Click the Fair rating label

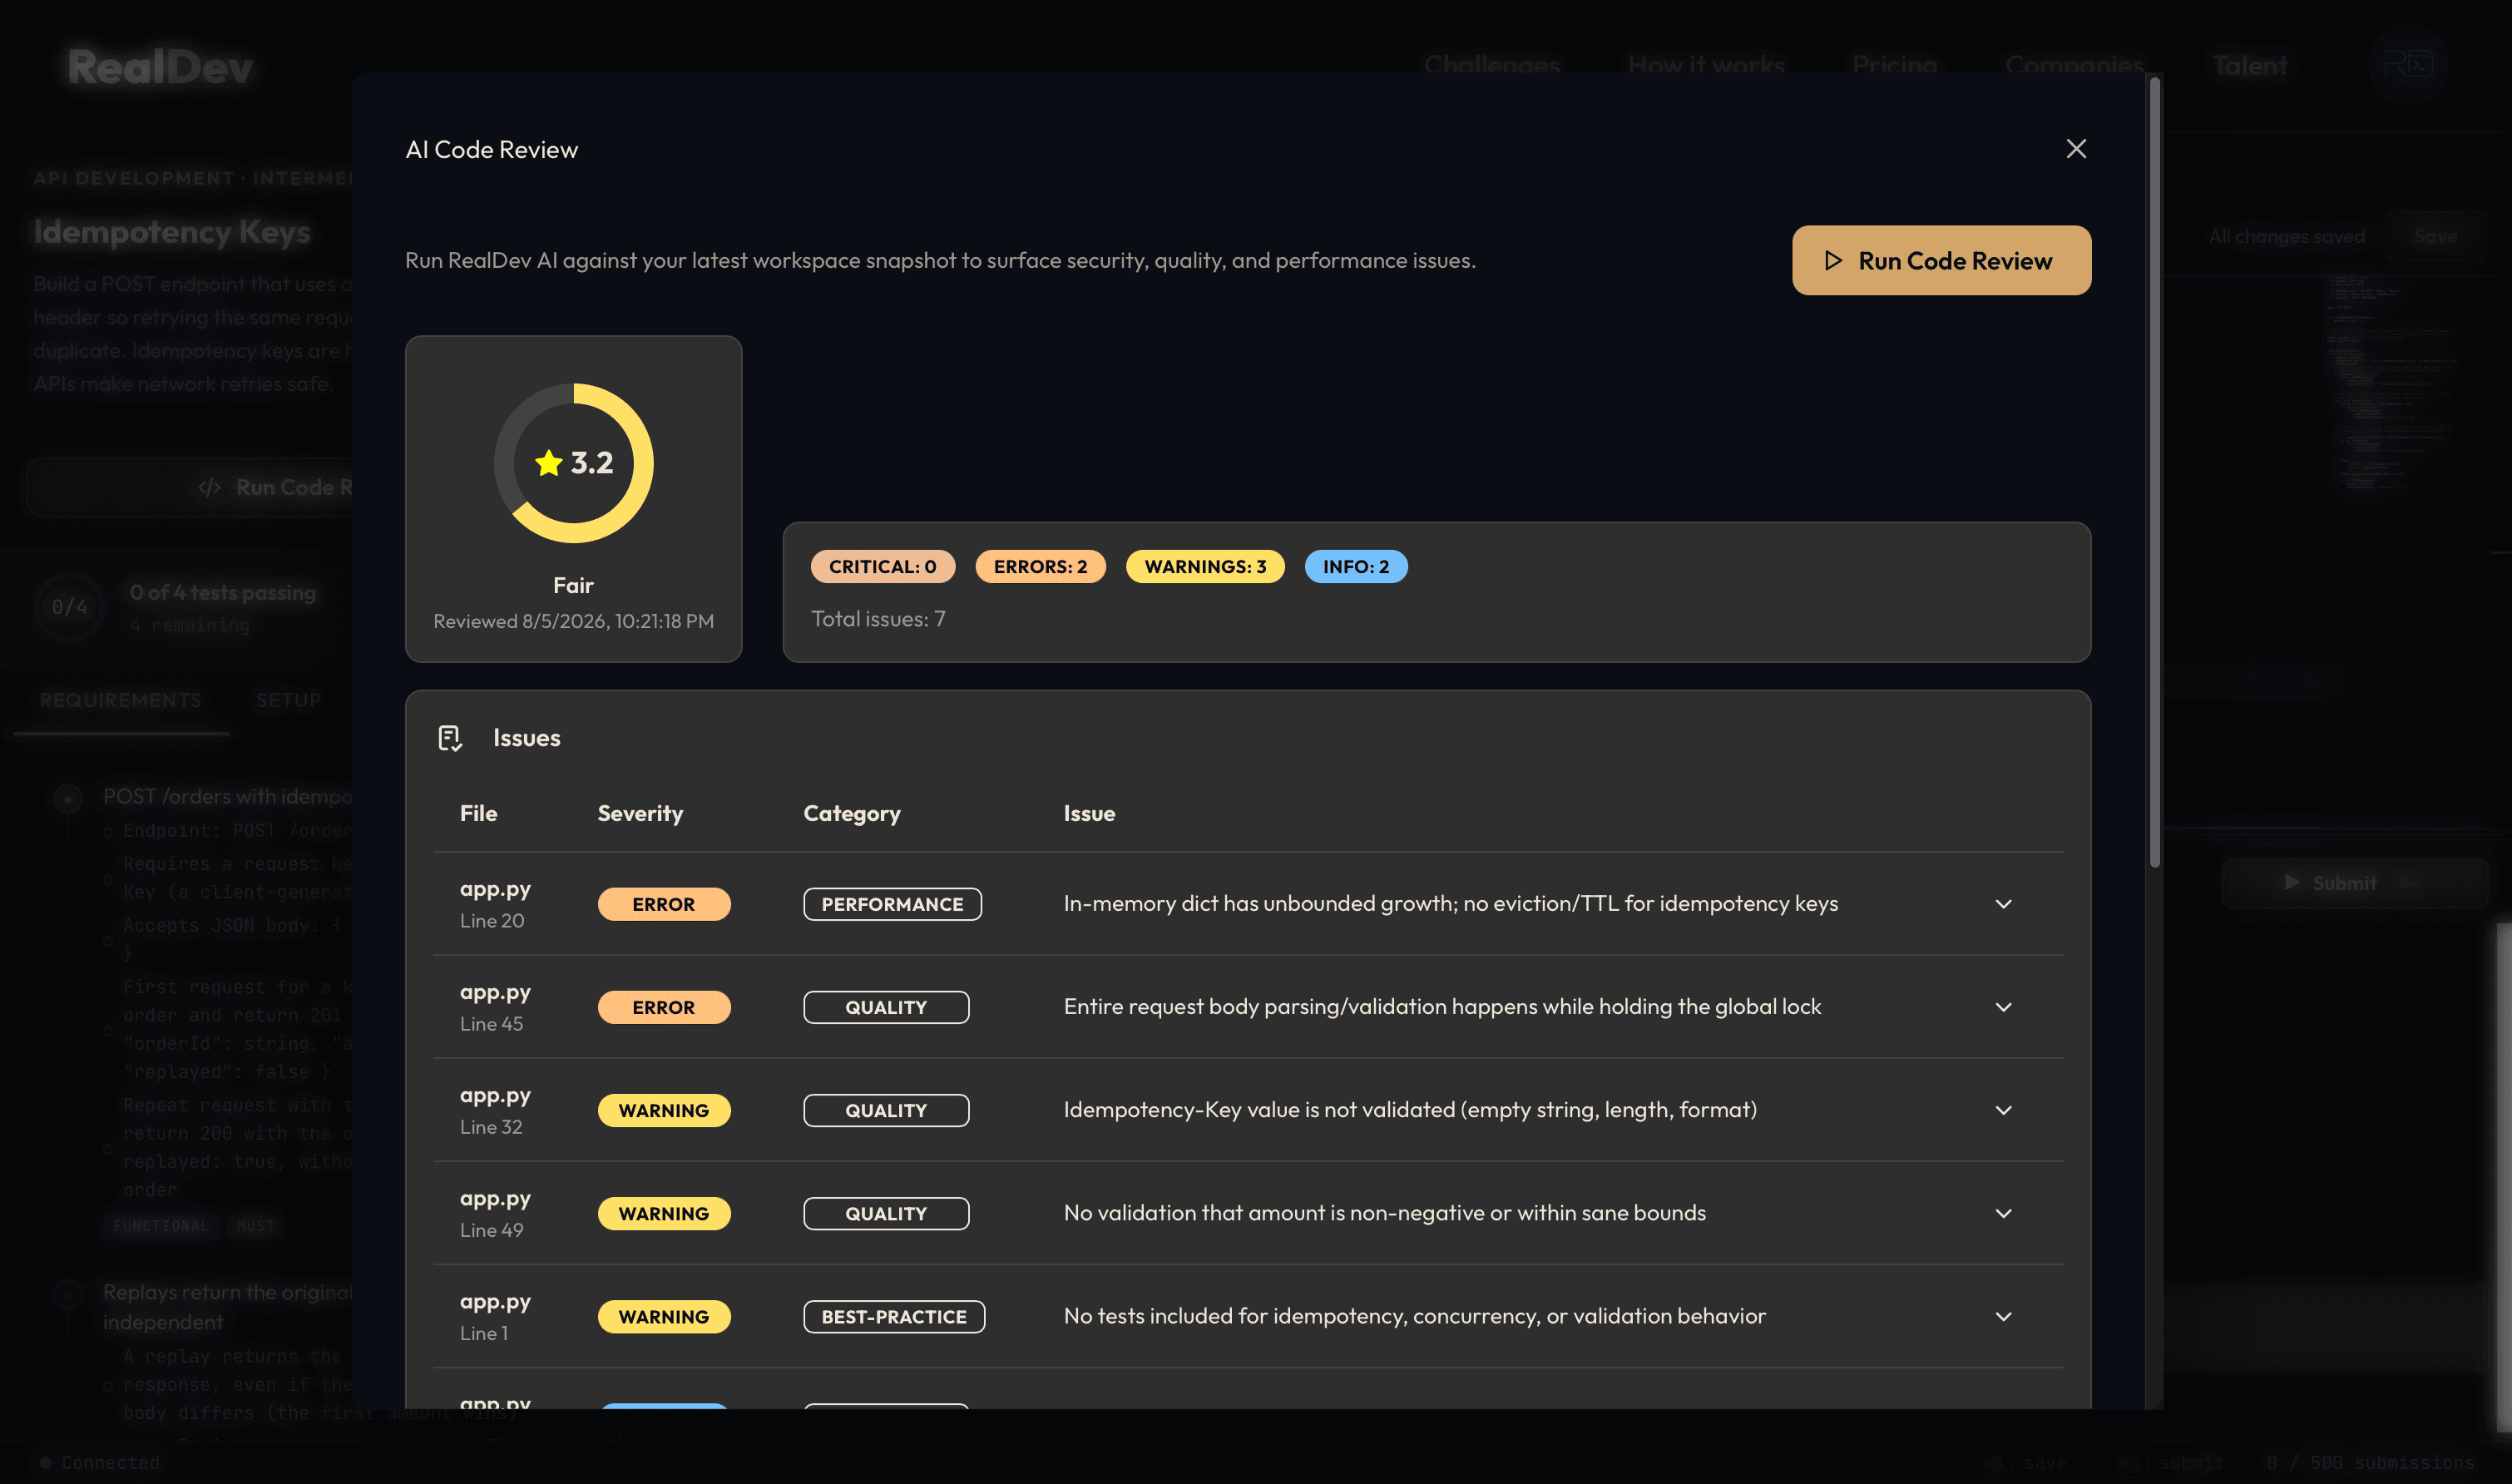pyautogui.click(x=573, y=585)
